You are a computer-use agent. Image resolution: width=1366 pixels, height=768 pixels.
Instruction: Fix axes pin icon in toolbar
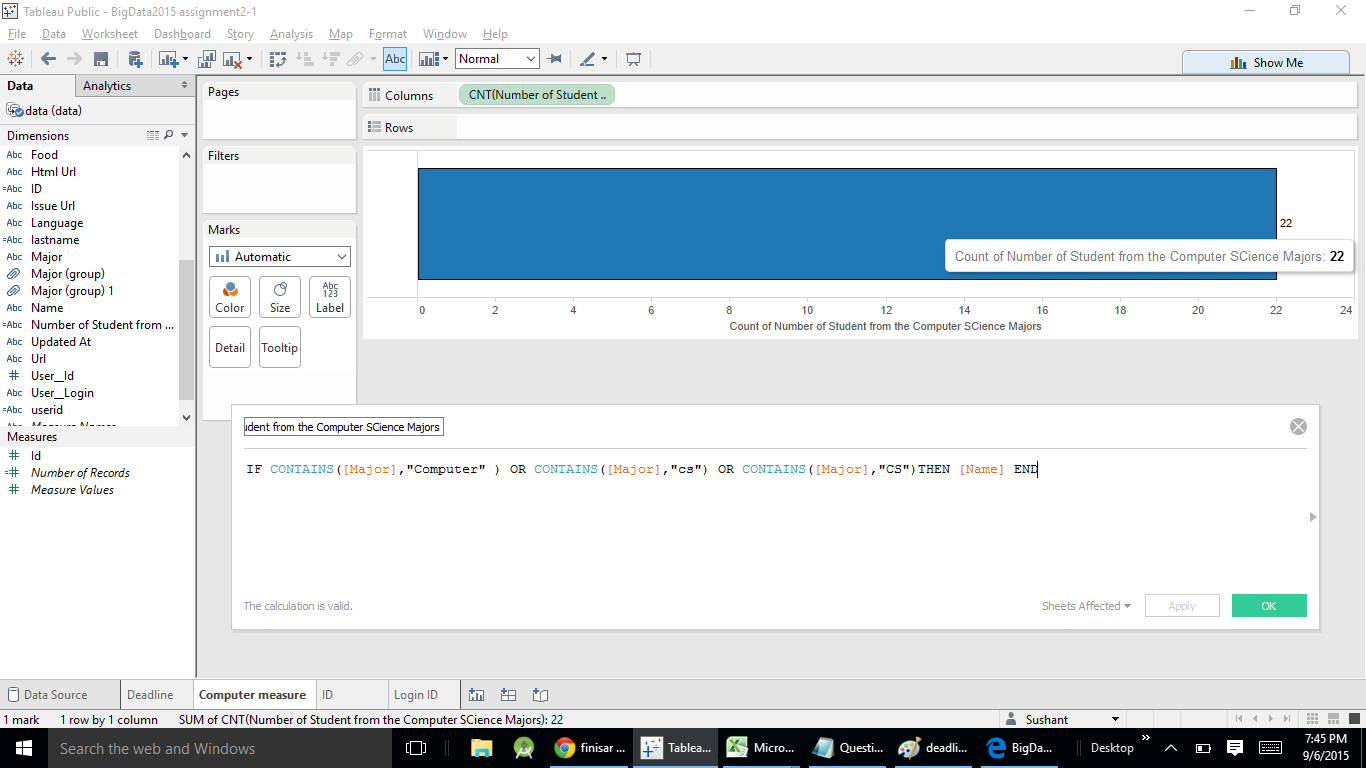pyautogui.click(x=554, y=59)
